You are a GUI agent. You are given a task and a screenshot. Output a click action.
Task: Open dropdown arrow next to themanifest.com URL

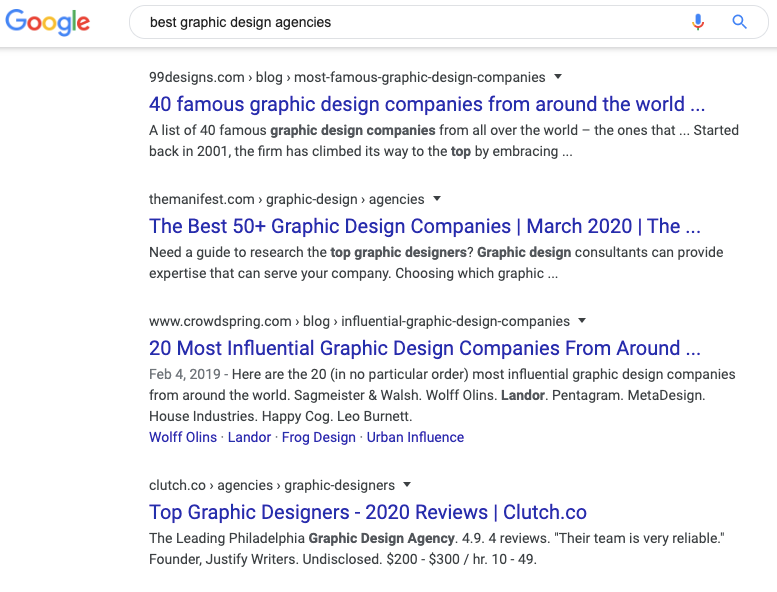click(x=437, y=199)
